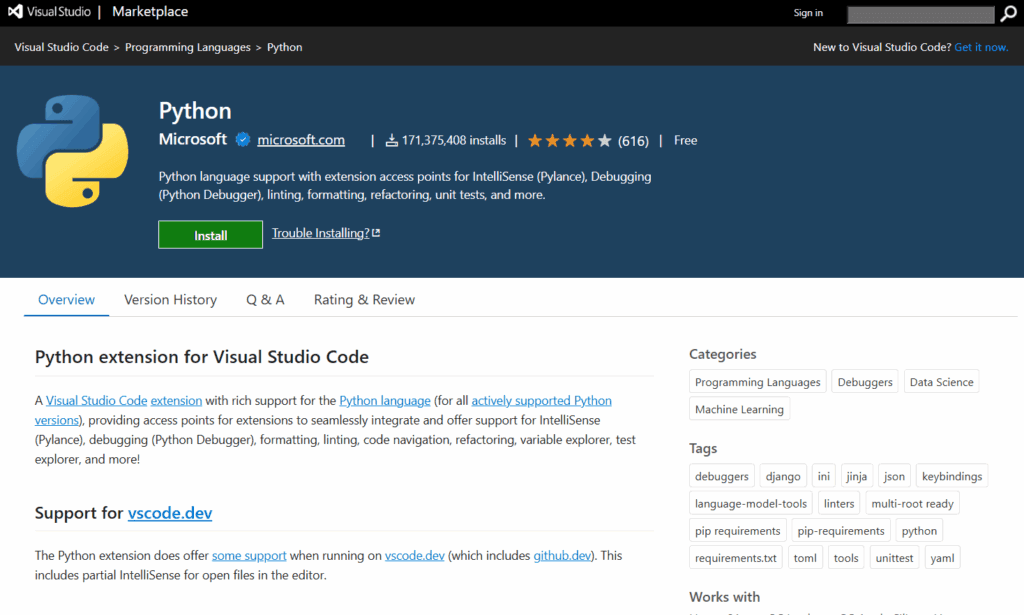Image resolution: width=1024 pixels, height=615 pixels.
Task: Open the Marketplace home link
Action: pos(150,12)
